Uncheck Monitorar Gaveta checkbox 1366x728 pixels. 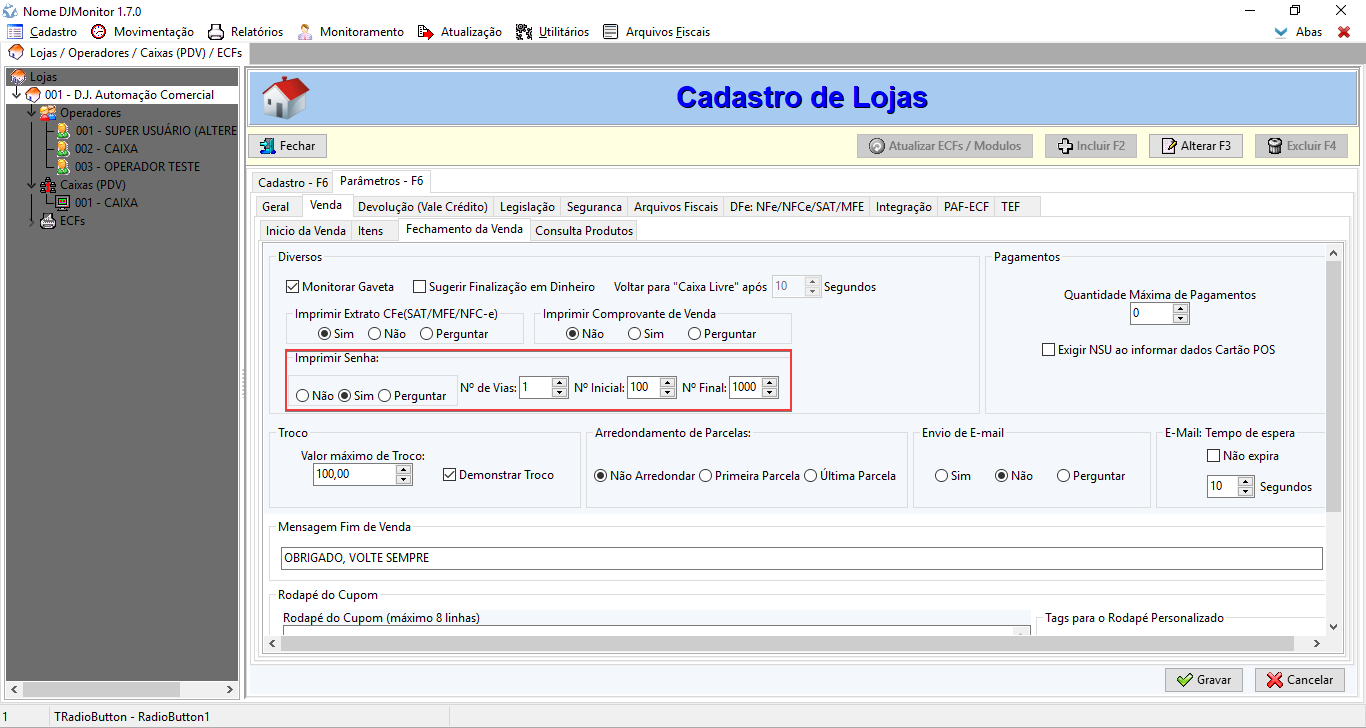click(293, 287)
